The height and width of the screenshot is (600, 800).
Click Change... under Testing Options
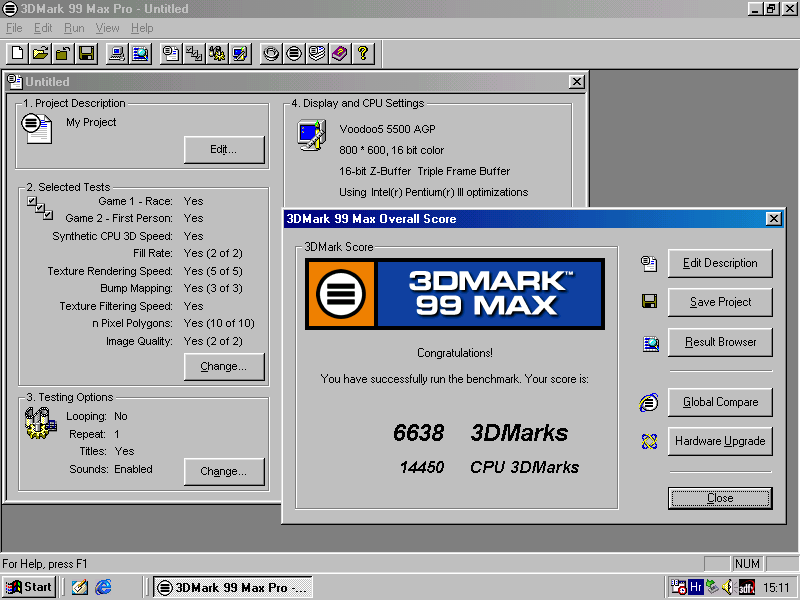(224, 471)
